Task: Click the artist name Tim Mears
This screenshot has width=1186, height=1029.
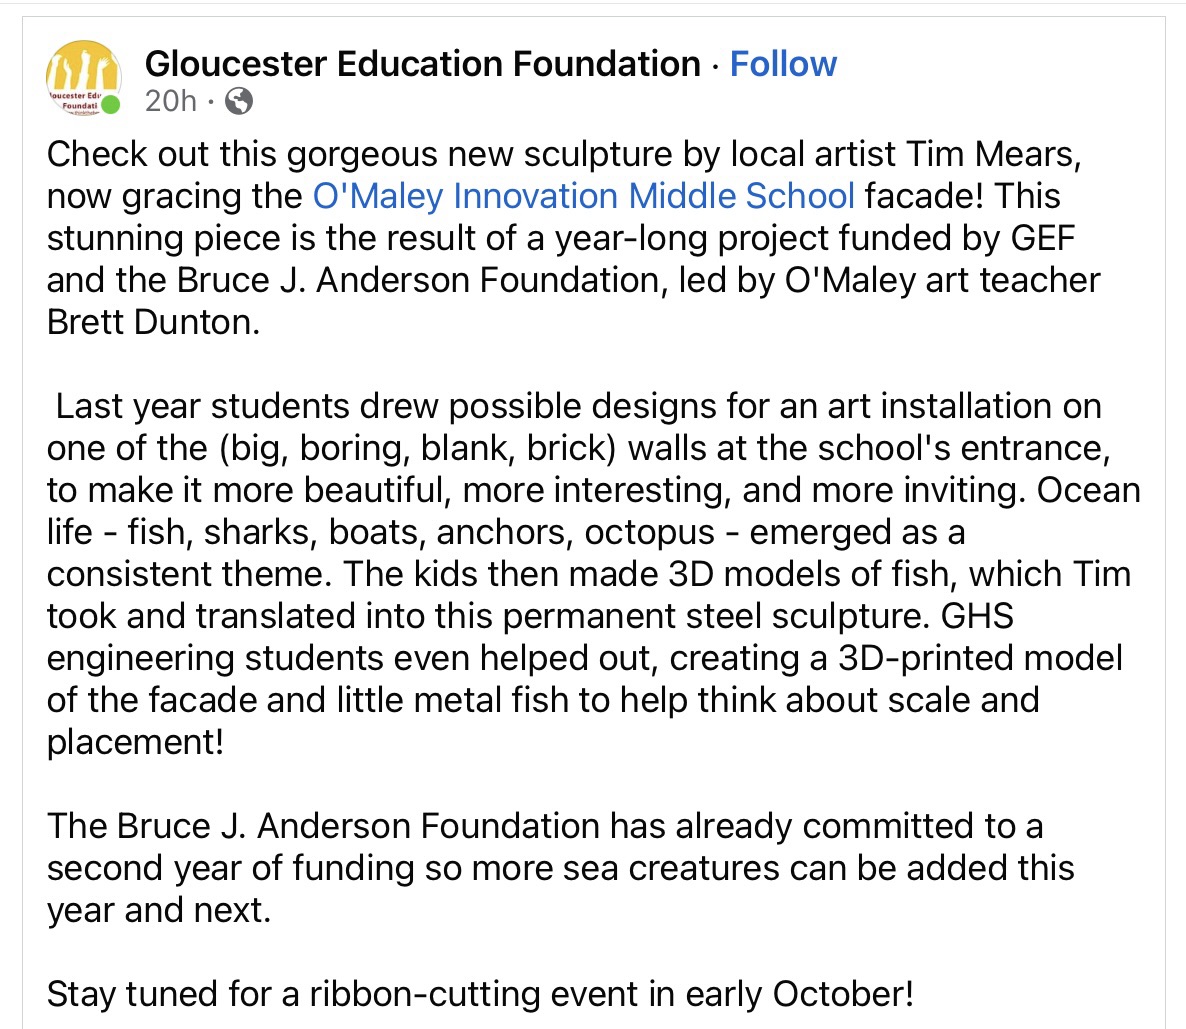Action: [x=993, y=154]
